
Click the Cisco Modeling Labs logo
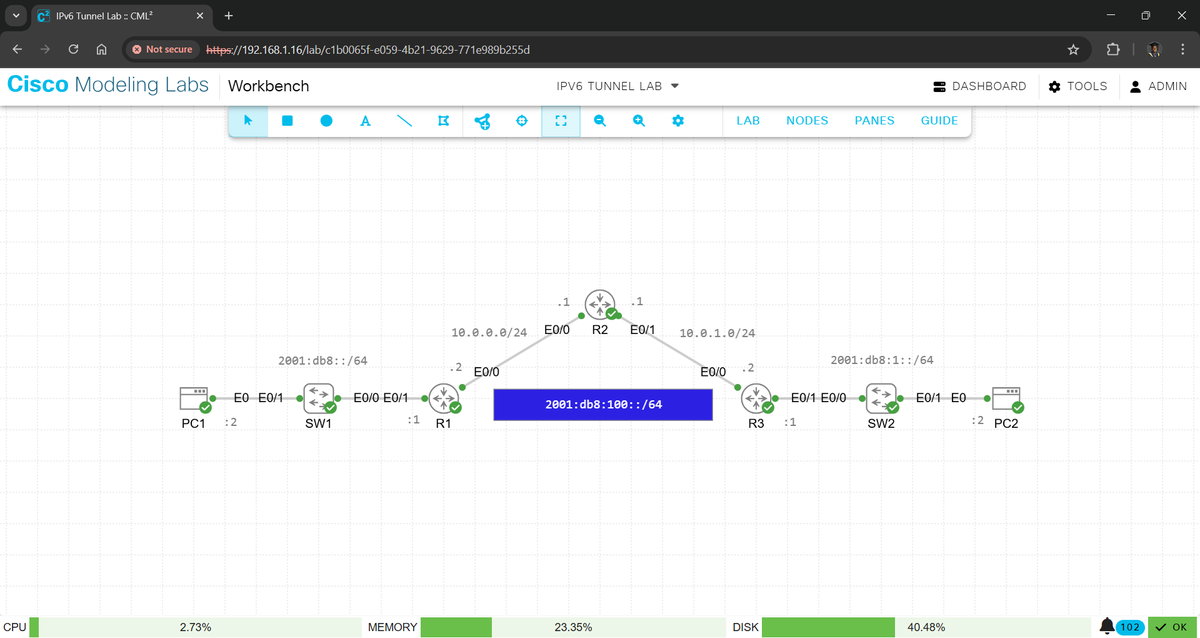[x=108, y=85]
